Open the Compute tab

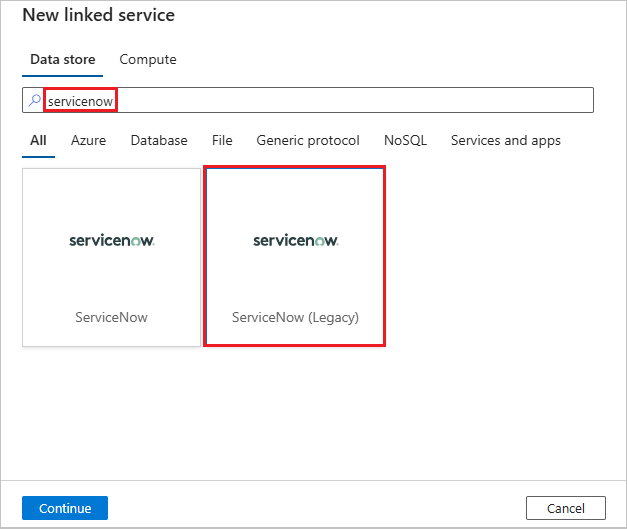tap(148, 60)
